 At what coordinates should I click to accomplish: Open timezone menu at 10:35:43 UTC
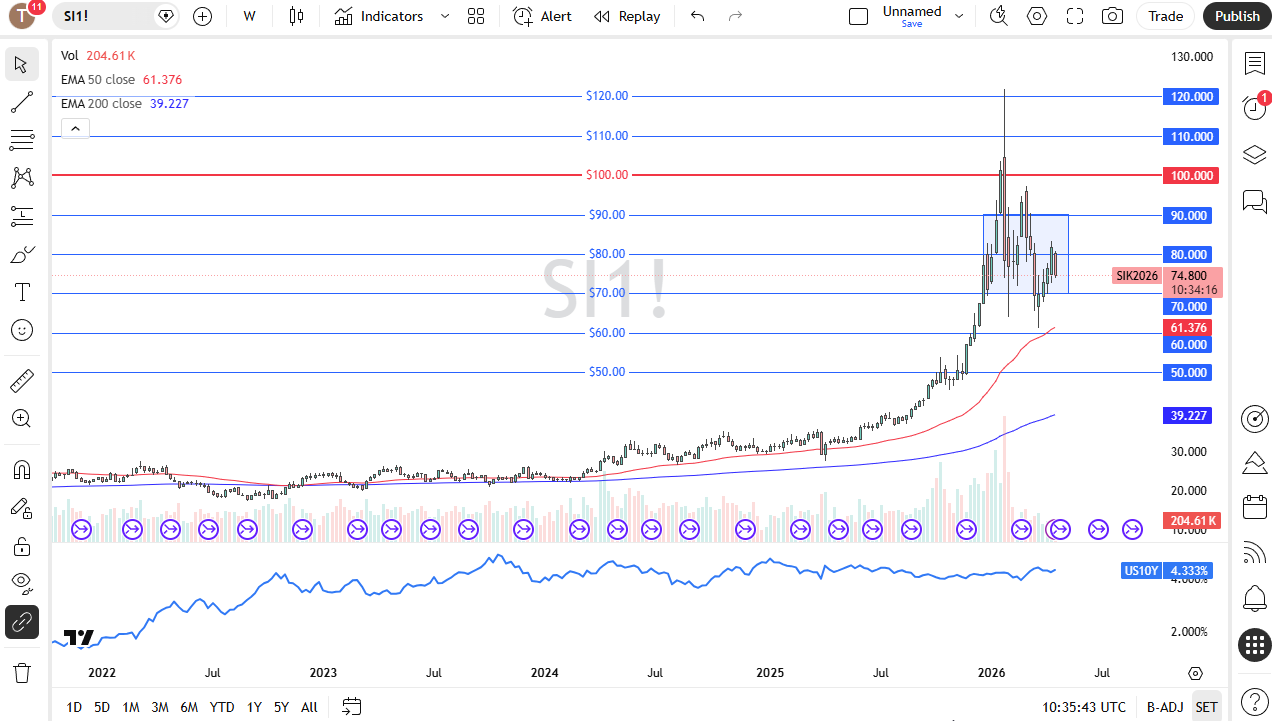click(1083, 707)
